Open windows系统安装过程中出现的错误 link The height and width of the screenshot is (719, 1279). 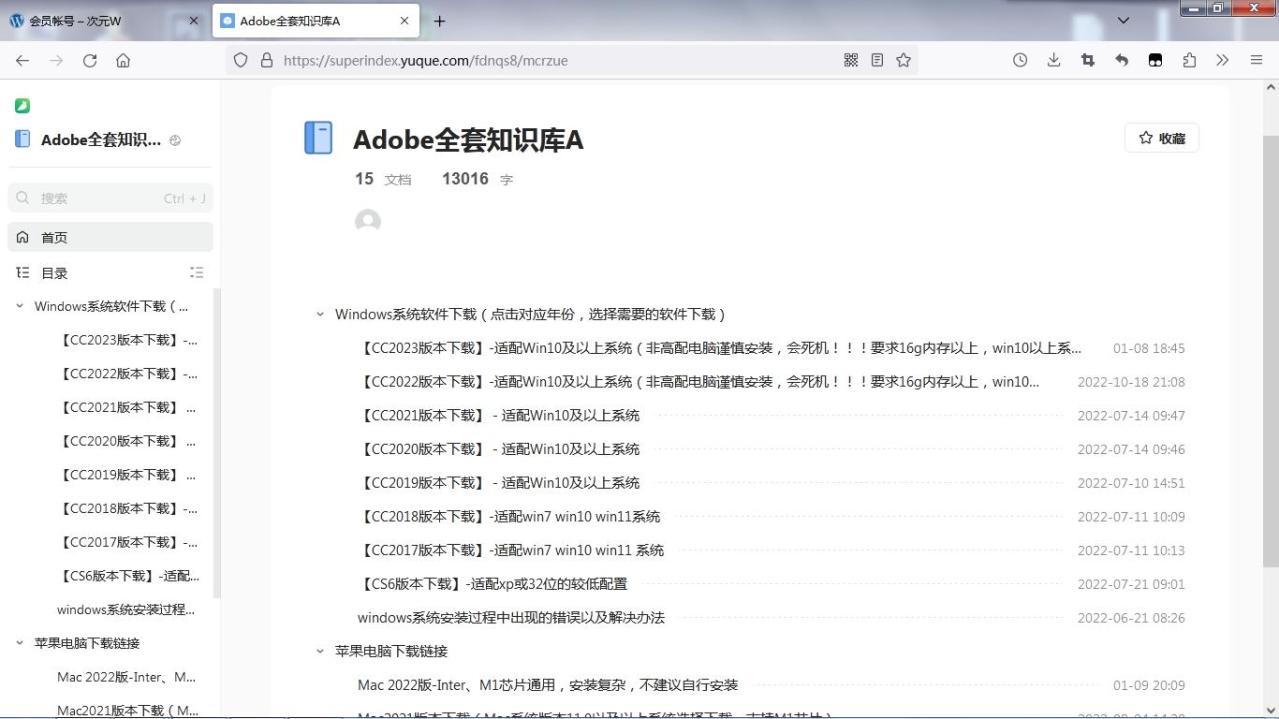[511, 618]
